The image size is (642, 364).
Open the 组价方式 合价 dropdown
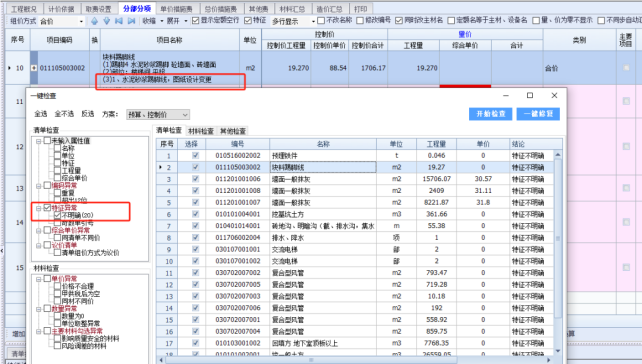(x=62, y=21)
